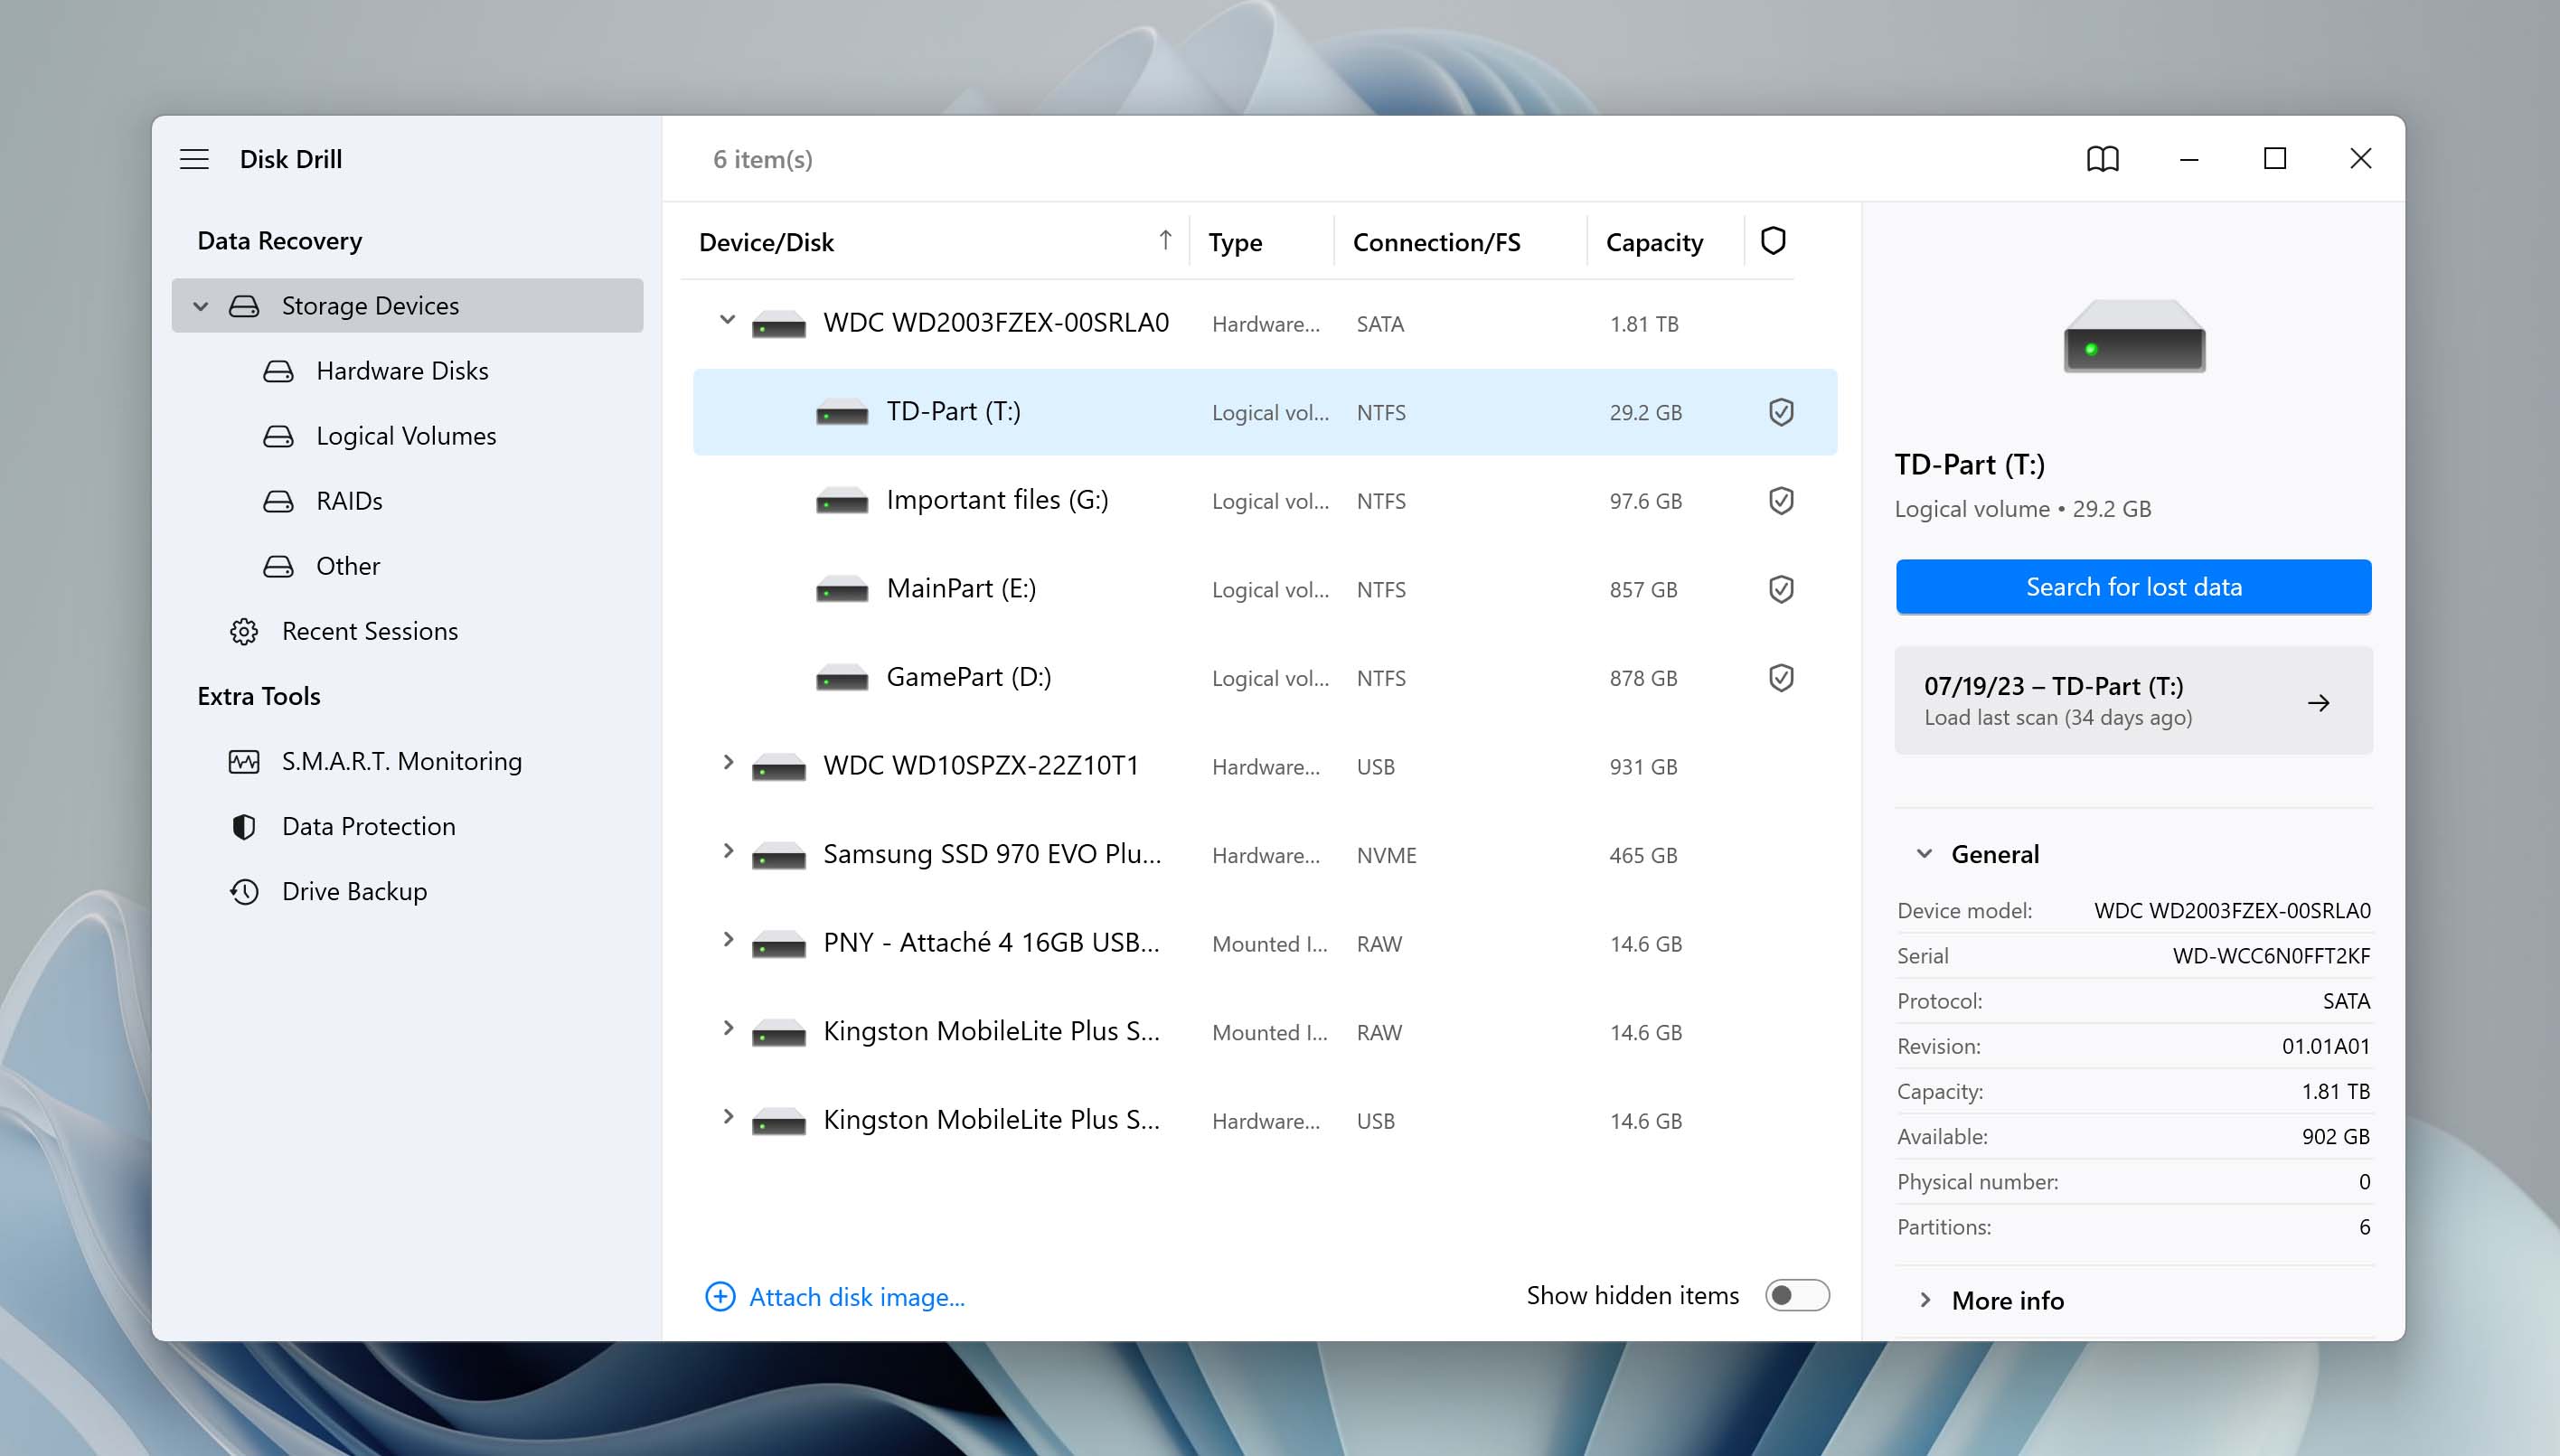This screenshot has height=1456, width=2560.
Task: Toggle the GamePart protection shield checkmark
Action: [1779, 677]
